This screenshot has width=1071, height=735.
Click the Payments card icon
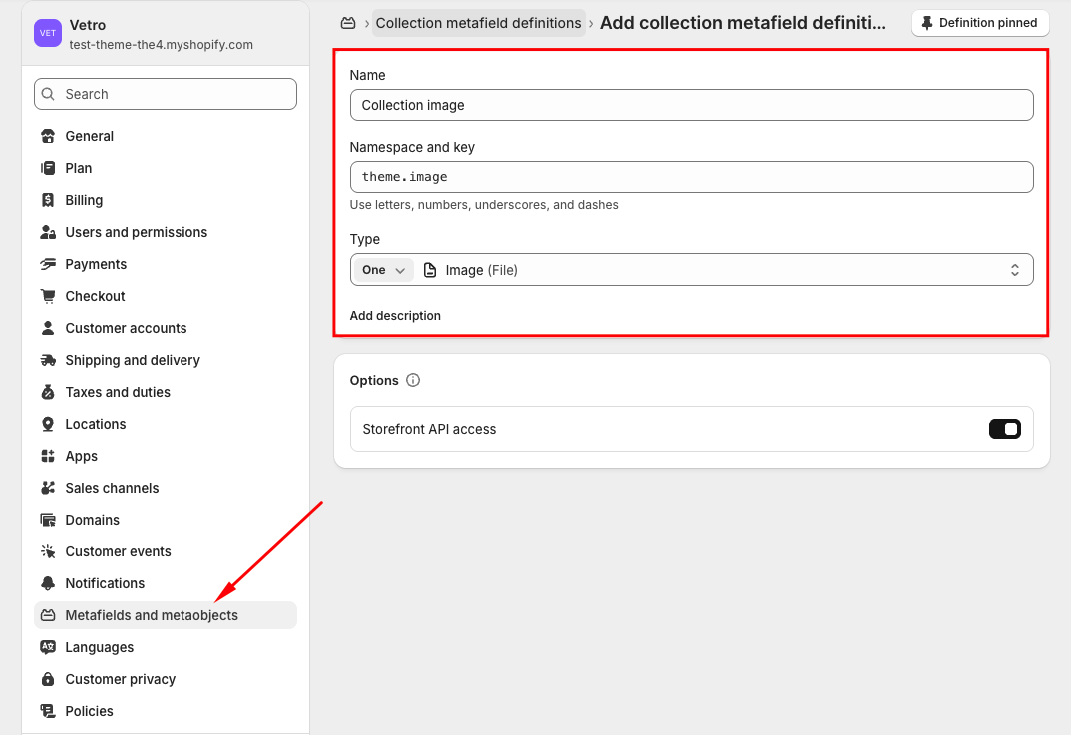(48, 264)
